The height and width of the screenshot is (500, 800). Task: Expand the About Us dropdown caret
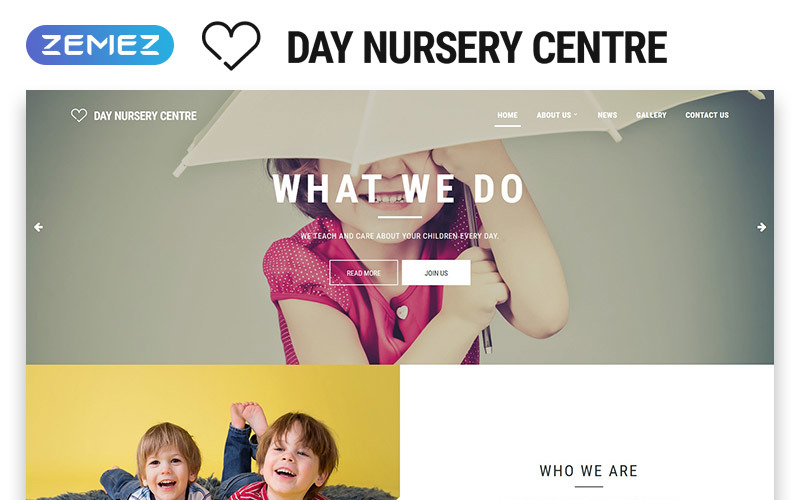click(x=576, y=115)
